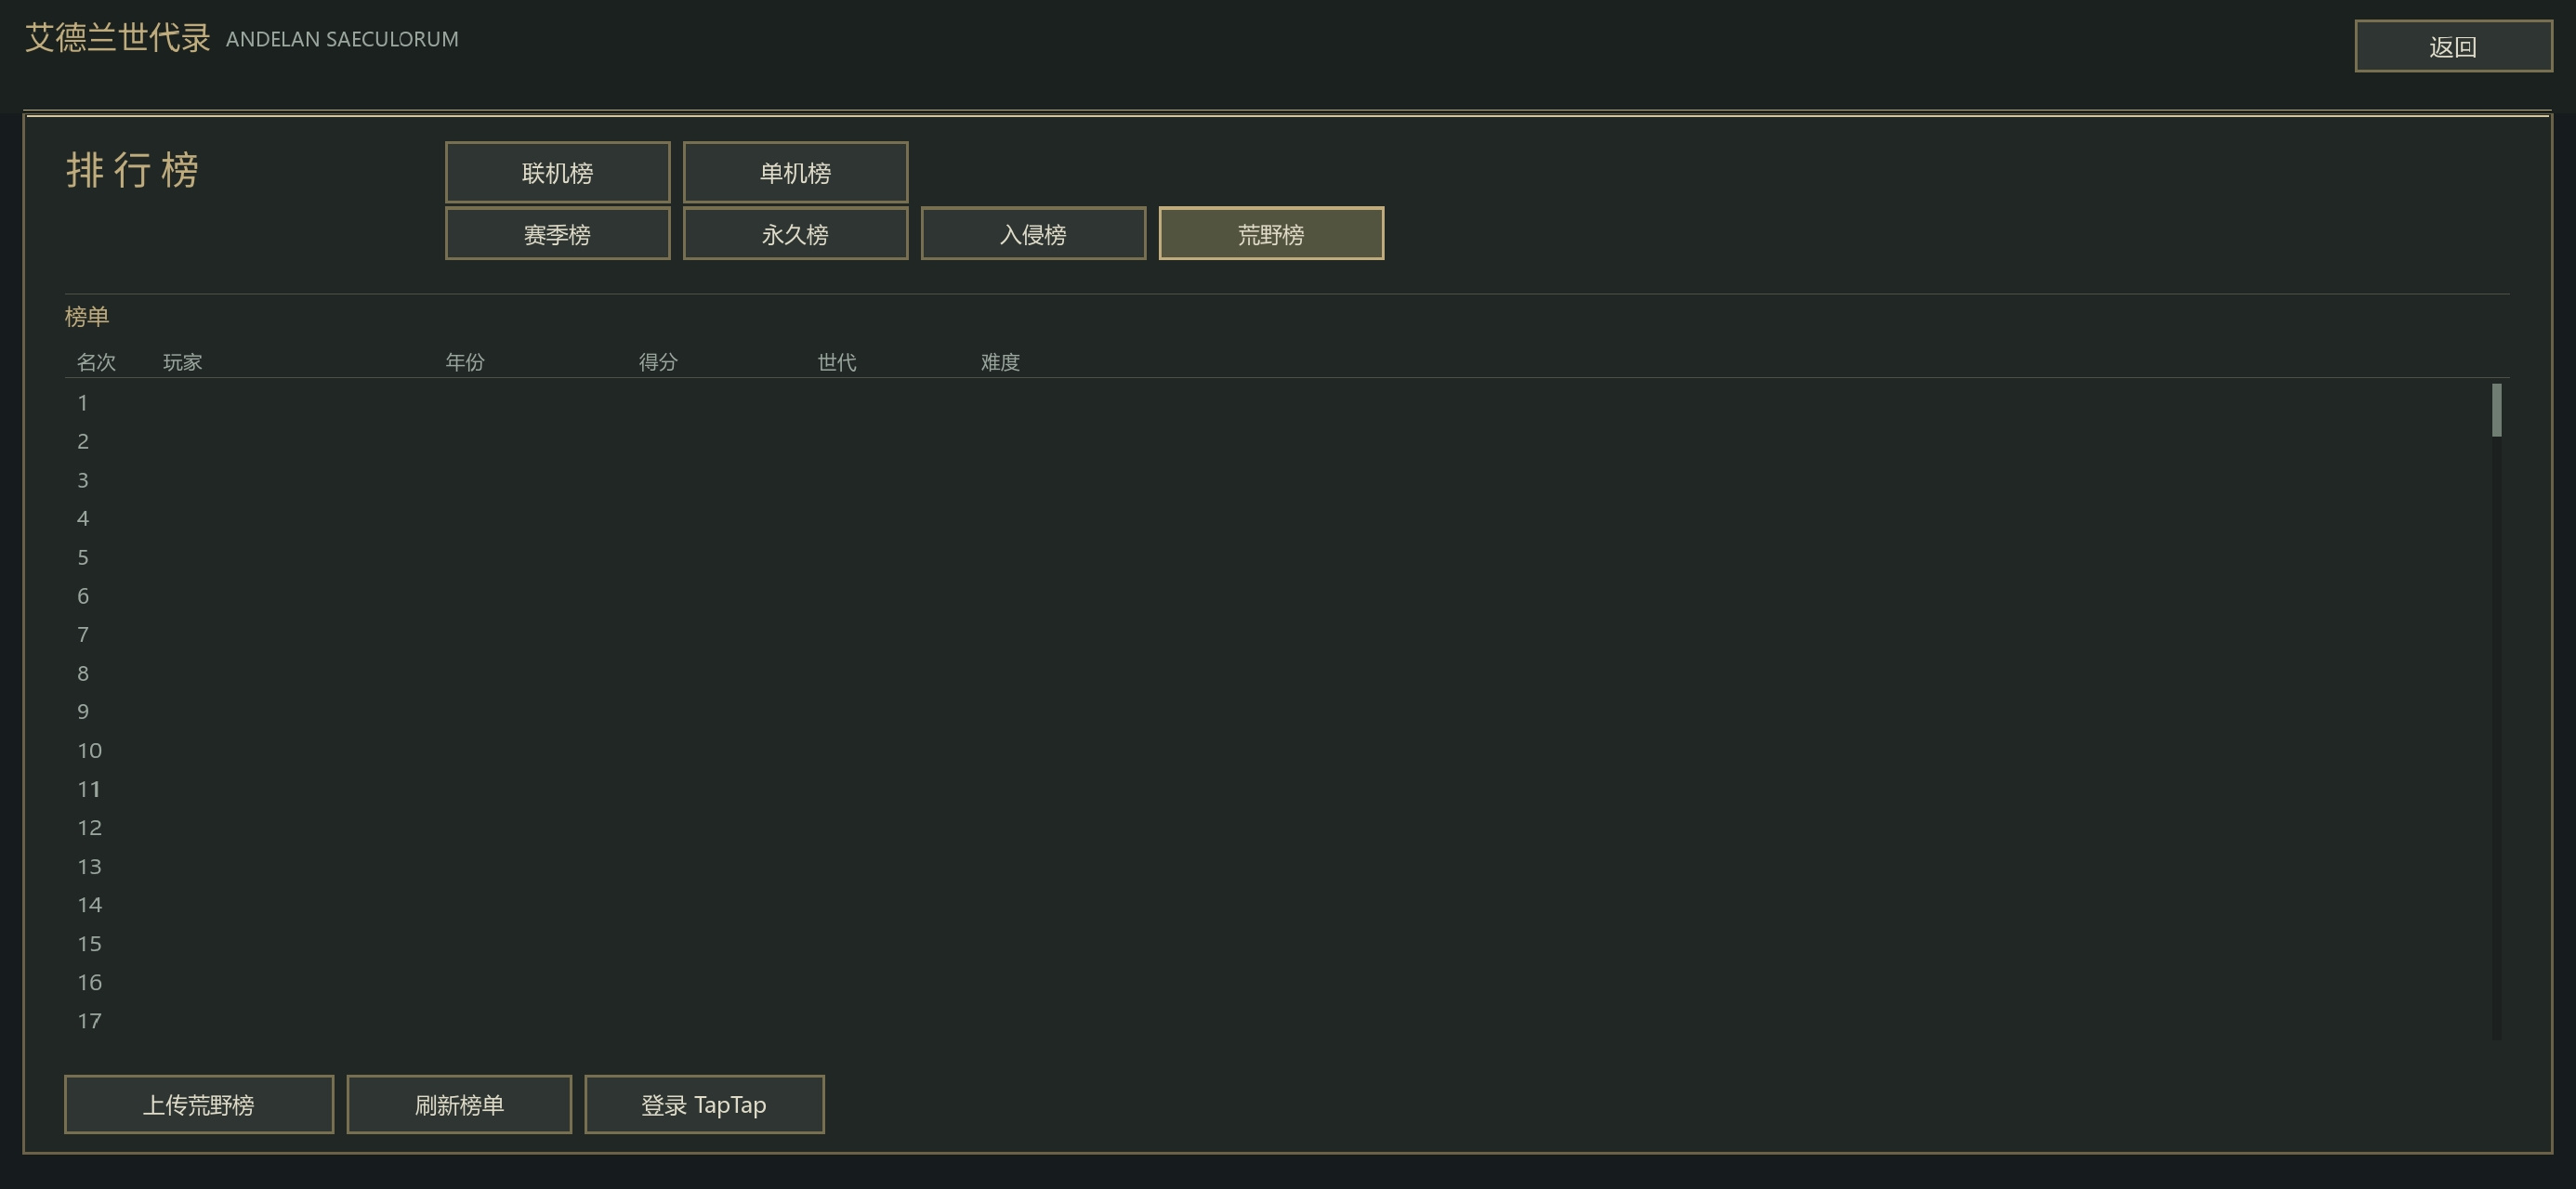Screen dimensions: 2576x1189
Task: Click the 艾德兰世代录 game title
Action: pyautogui.click(x=118, y=37)
